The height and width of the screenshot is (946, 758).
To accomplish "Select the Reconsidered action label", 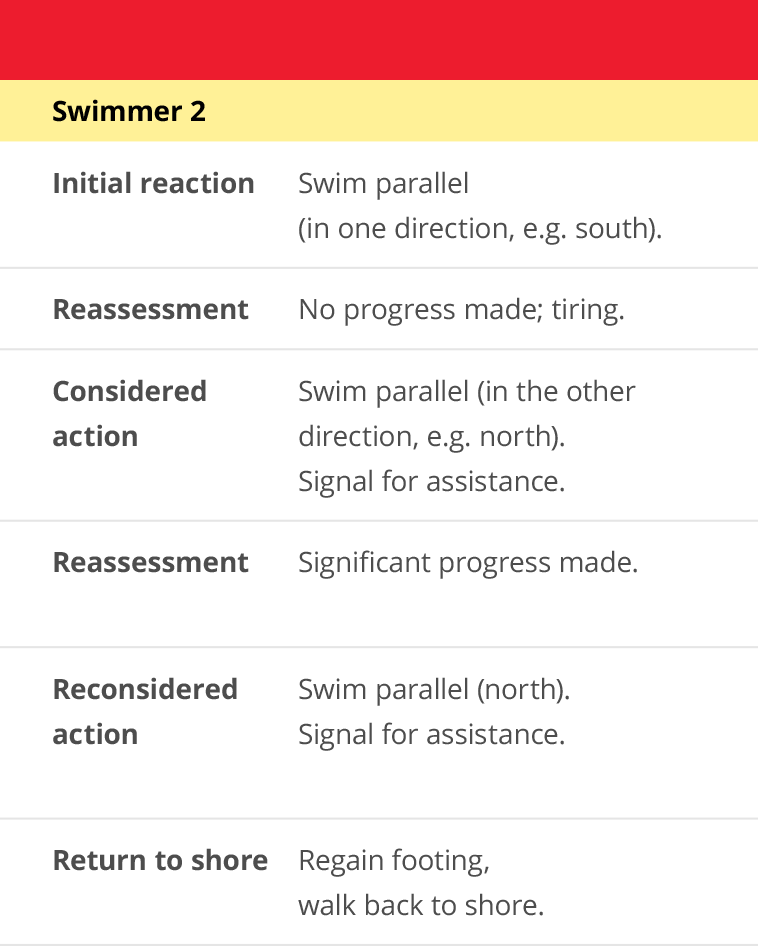I will coord(145,712).
